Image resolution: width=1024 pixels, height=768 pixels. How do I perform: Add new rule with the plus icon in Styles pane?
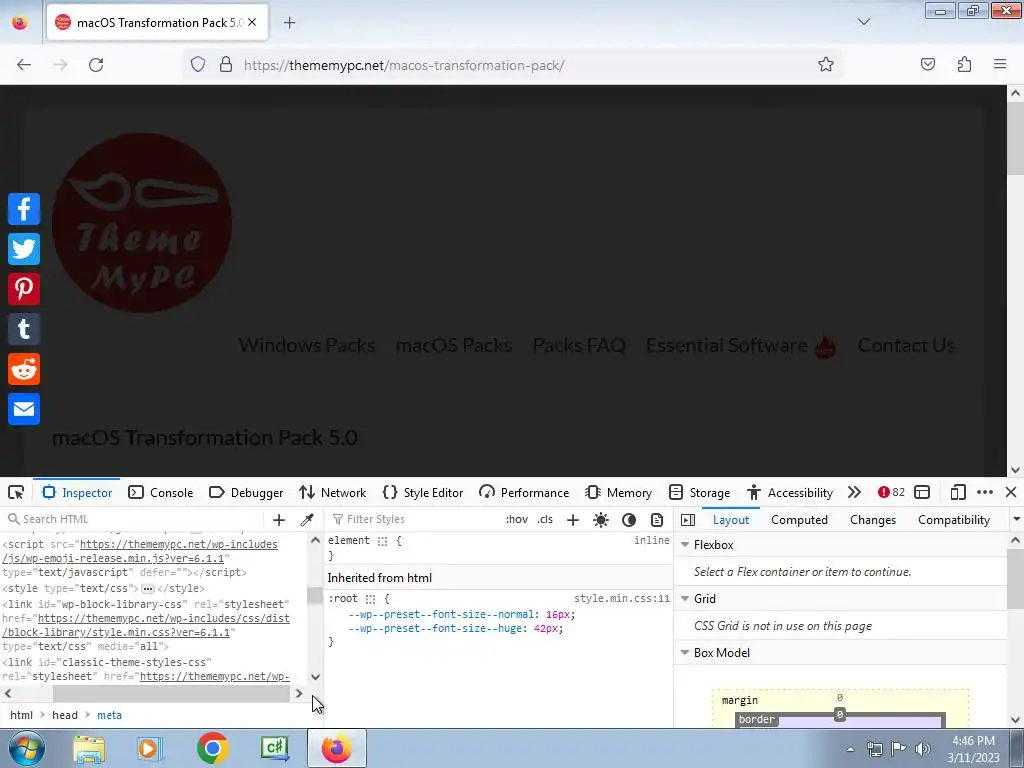(x=573, y=520)
